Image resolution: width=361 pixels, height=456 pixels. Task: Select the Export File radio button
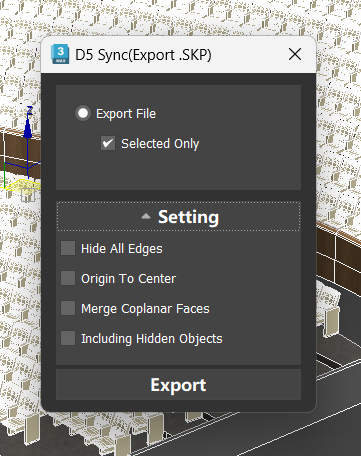pos(83,113)
